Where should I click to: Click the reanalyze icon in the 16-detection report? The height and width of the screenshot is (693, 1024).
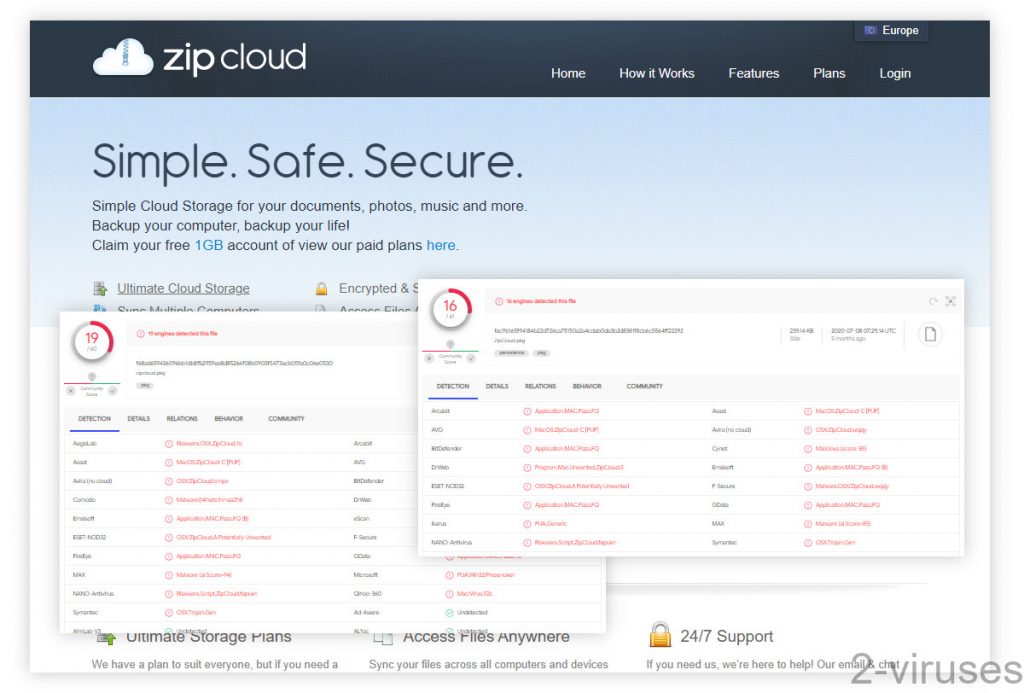932,301
